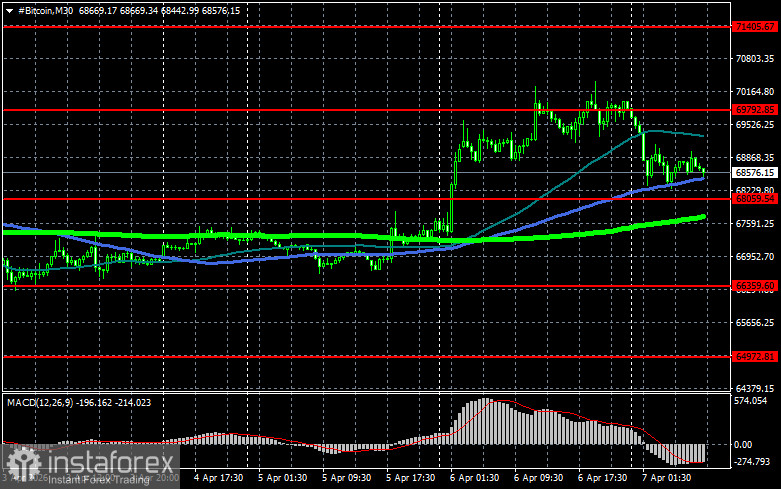The width and height of the screenshot is (781, 489).
Task: Click the 574.054 MACD scale value
Action: pyautogui.click(x=751, y=400)
